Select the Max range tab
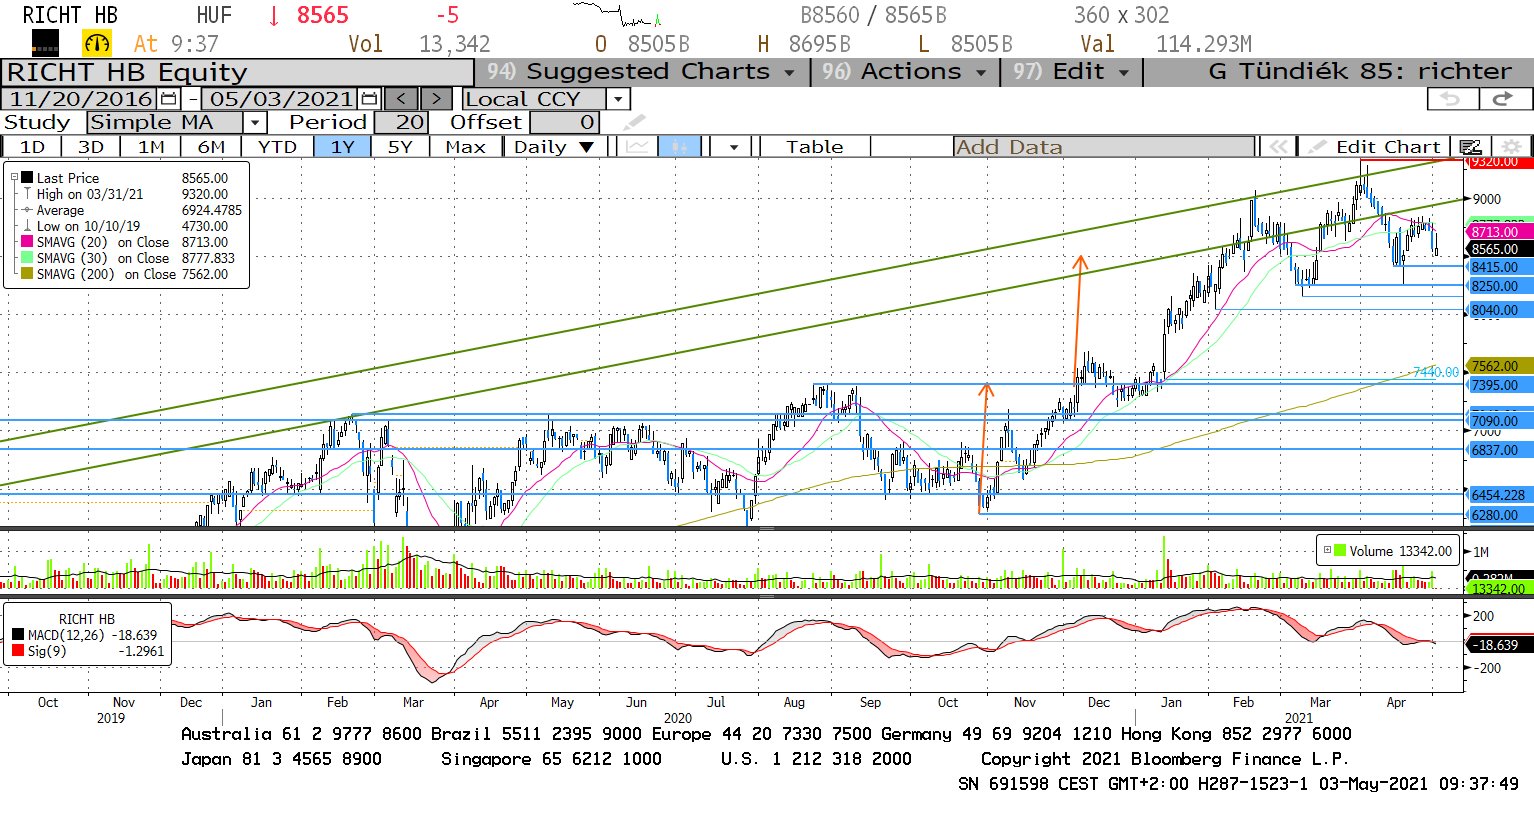The height and width of the screenshot is (813, 1534). [x=465, y=147]
